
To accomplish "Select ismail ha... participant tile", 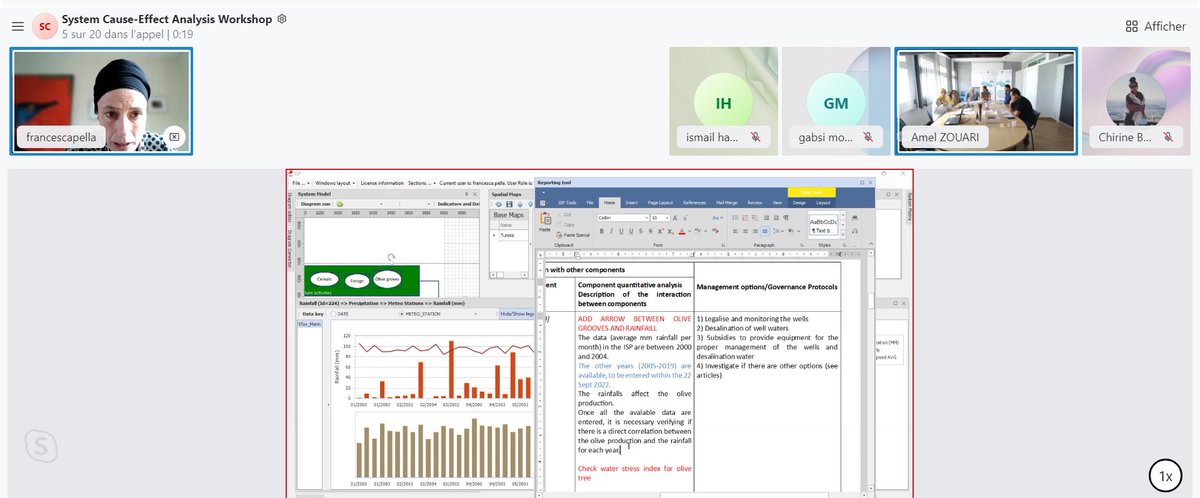I will 722,101.
